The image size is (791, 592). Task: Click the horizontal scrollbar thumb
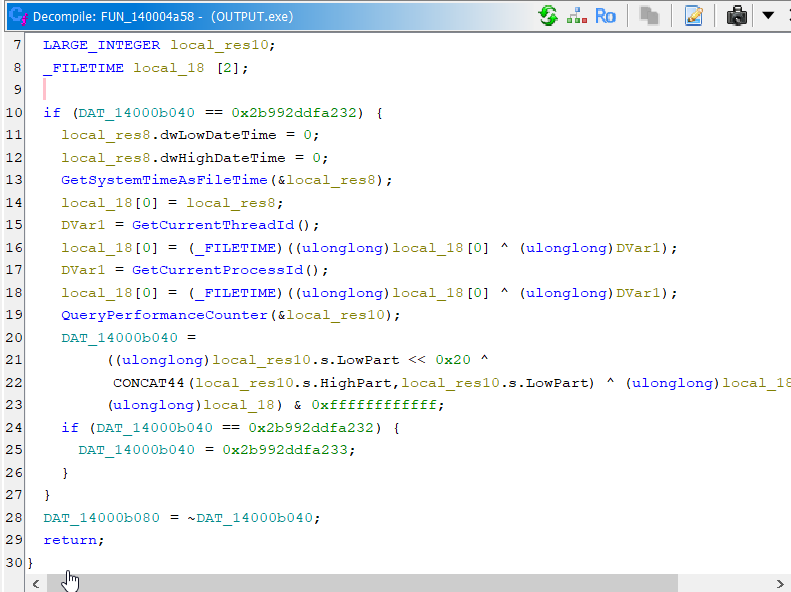(x=360, y=583)
